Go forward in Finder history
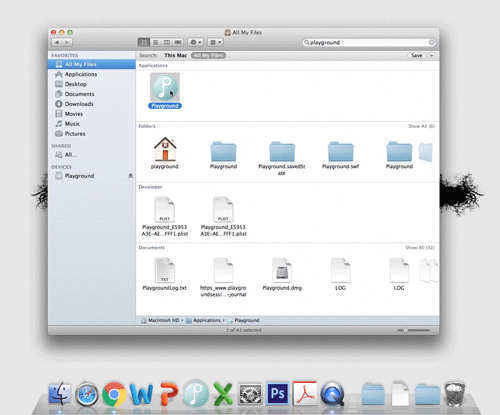The height and width of the screenshot is (415, 500). point(67,42)
